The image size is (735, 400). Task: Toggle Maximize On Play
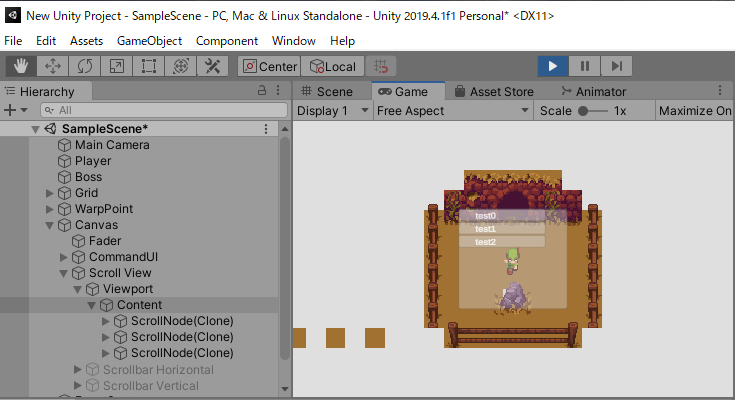pos(695,111)
